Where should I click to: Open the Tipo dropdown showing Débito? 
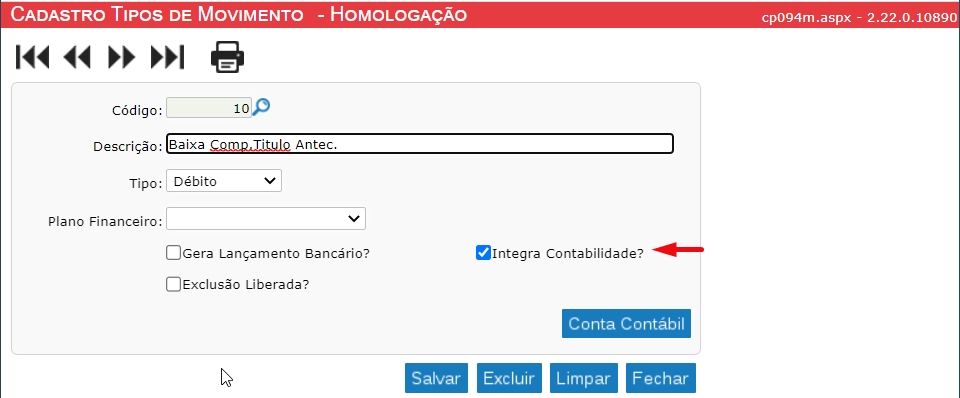point(224,181)
